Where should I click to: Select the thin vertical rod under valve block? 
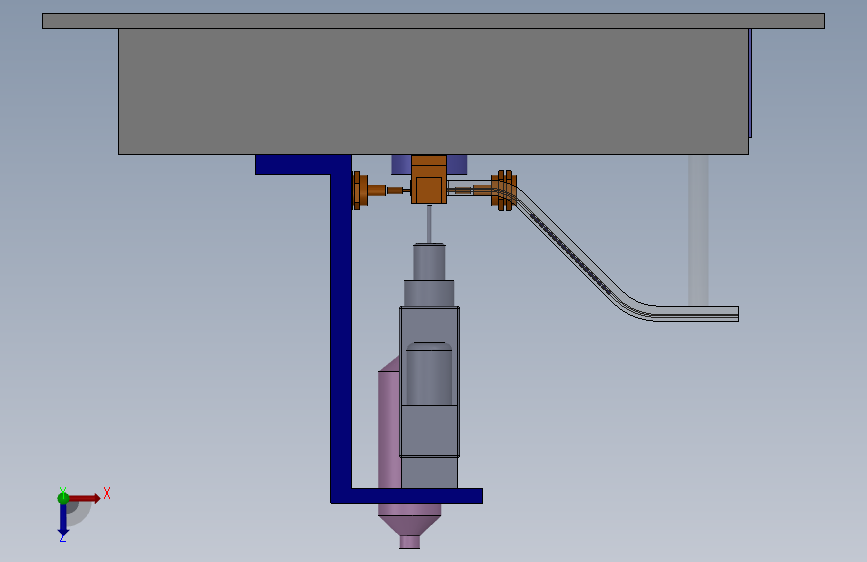pyautogui.click(x=429, y=224)
